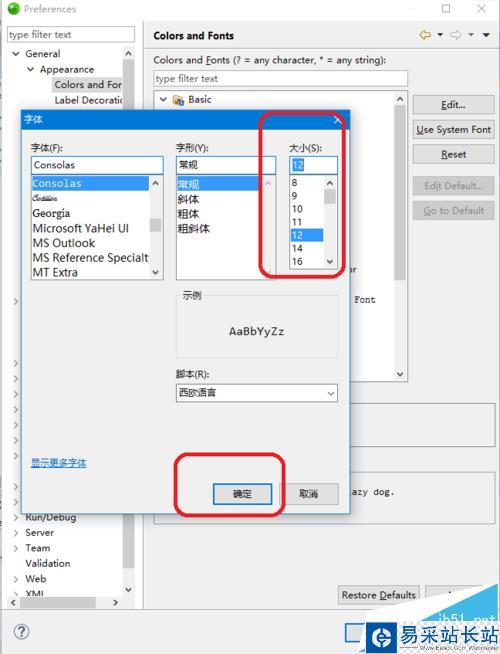The width and height of the screenshot is (500, 654).
Task: Expand the Web tree node
Action: (16, 579)
